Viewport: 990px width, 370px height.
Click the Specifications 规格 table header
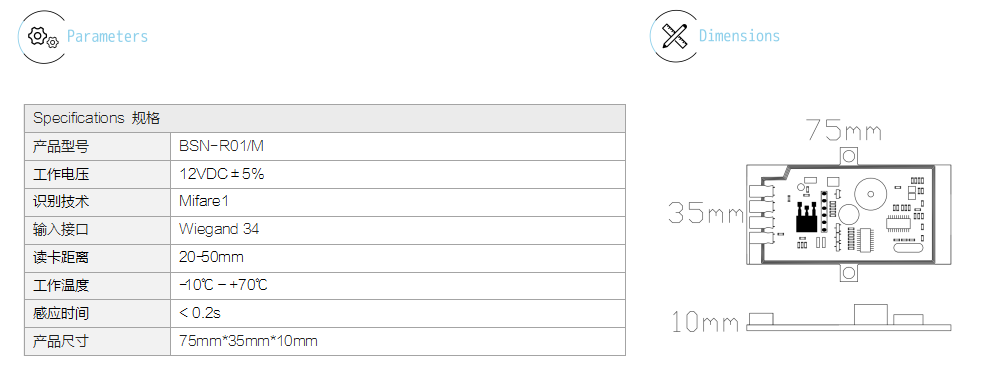tap(325, 118)
